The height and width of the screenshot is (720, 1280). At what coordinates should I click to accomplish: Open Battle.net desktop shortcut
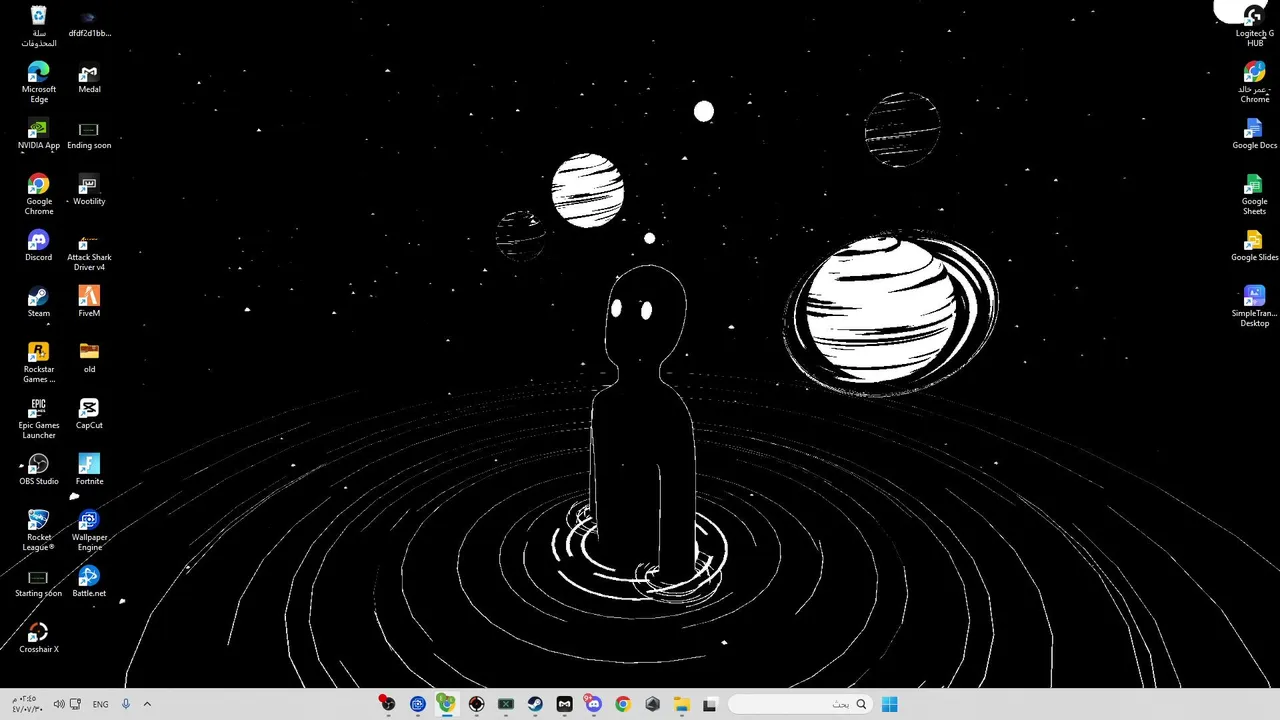[89, 583]
